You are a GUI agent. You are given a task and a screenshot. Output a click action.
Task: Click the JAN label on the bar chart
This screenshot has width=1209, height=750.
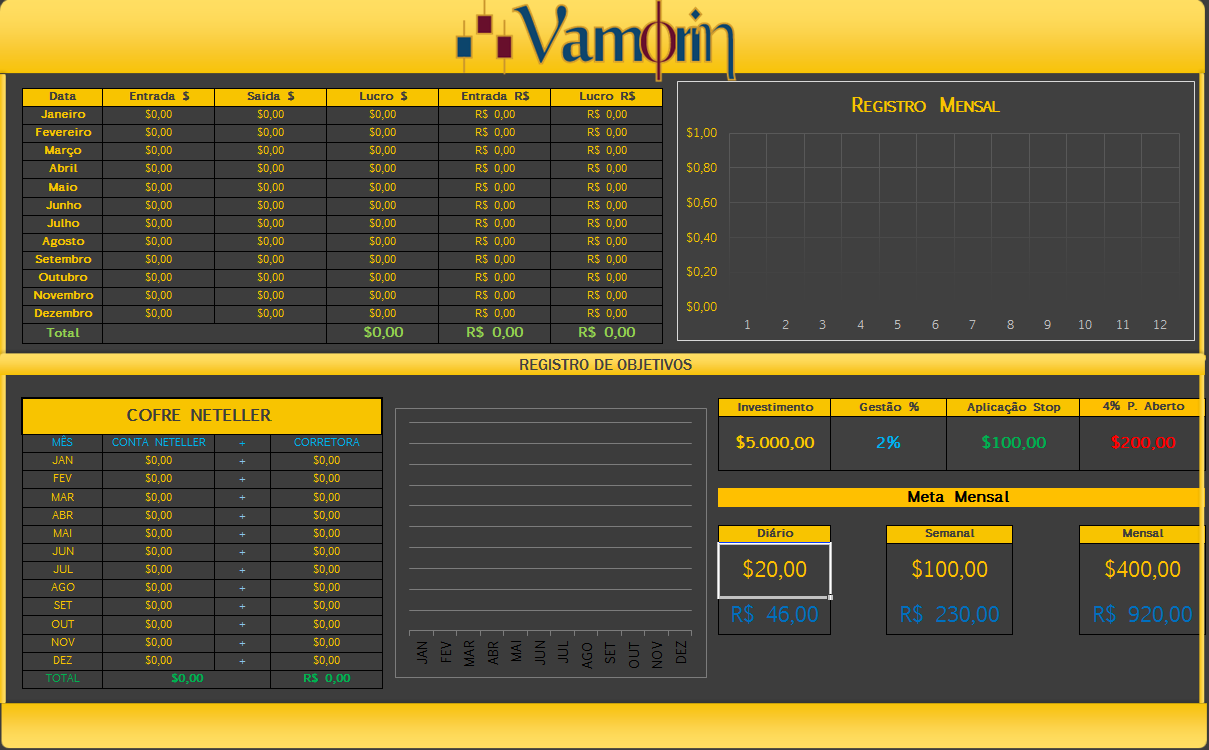click(x=421, y=652)
